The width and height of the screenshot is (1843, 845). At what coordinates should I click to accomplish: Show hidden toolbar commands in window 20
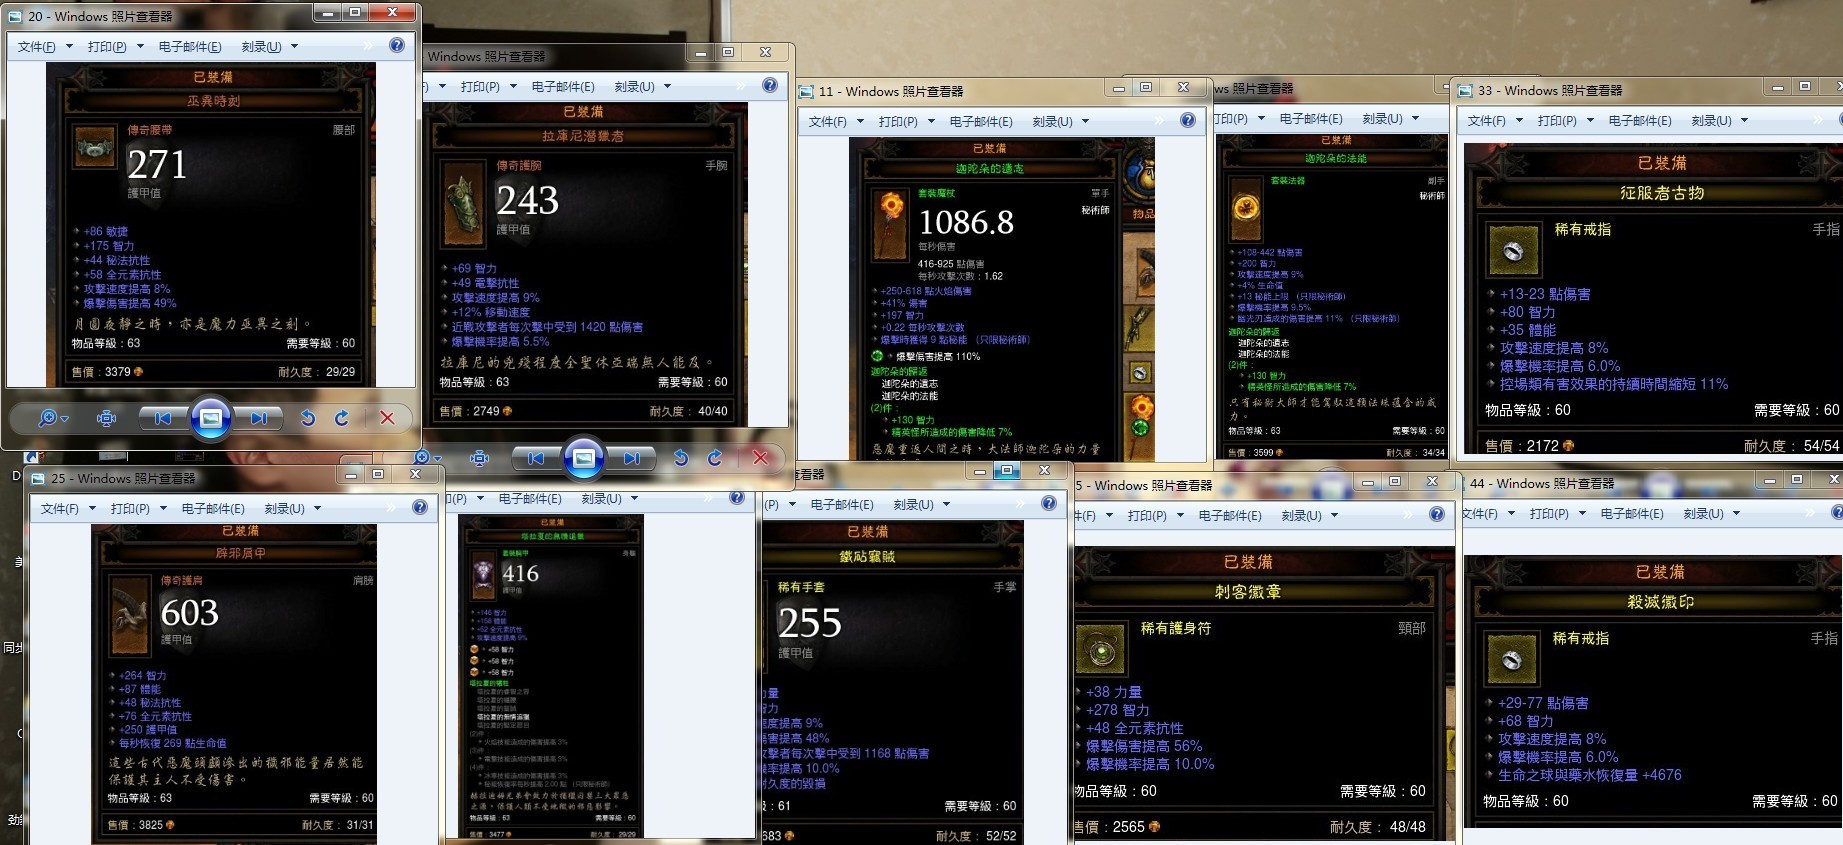click(368, 46)
